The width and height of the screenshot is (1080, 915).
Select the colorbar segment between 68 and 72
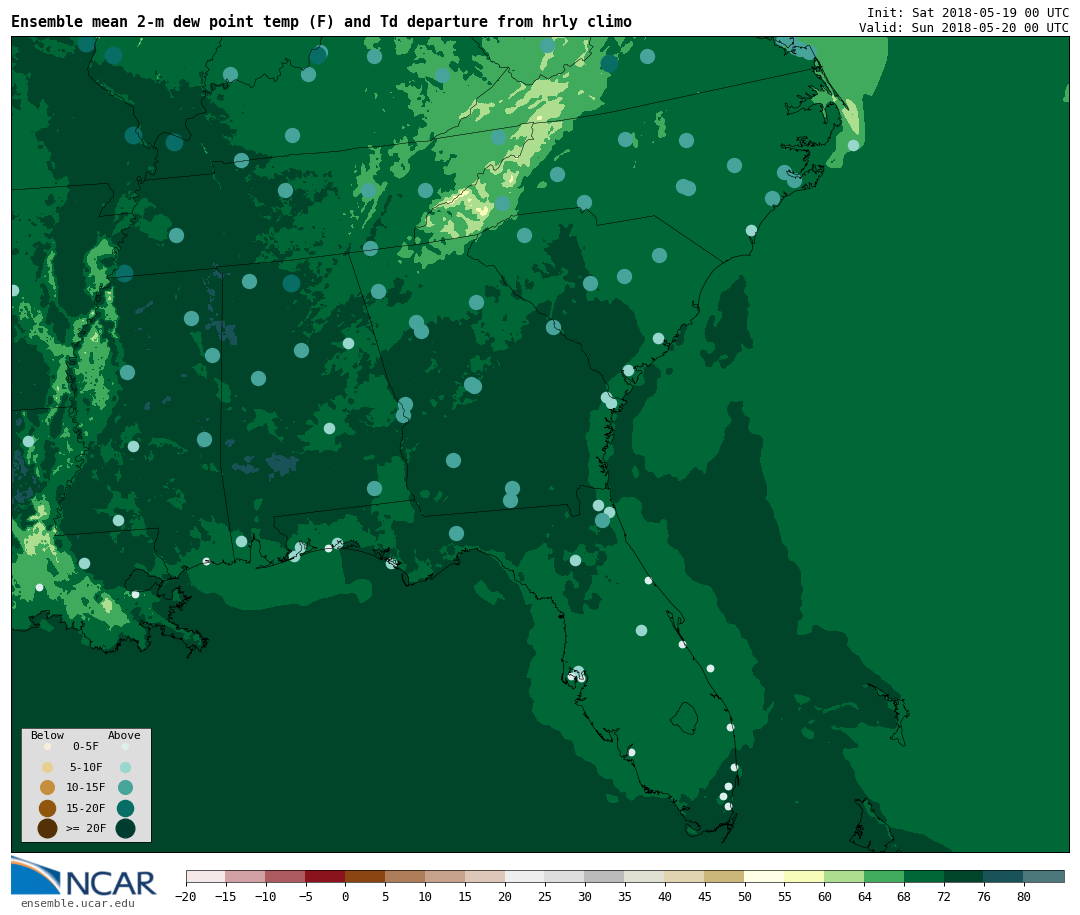[925, 876]
